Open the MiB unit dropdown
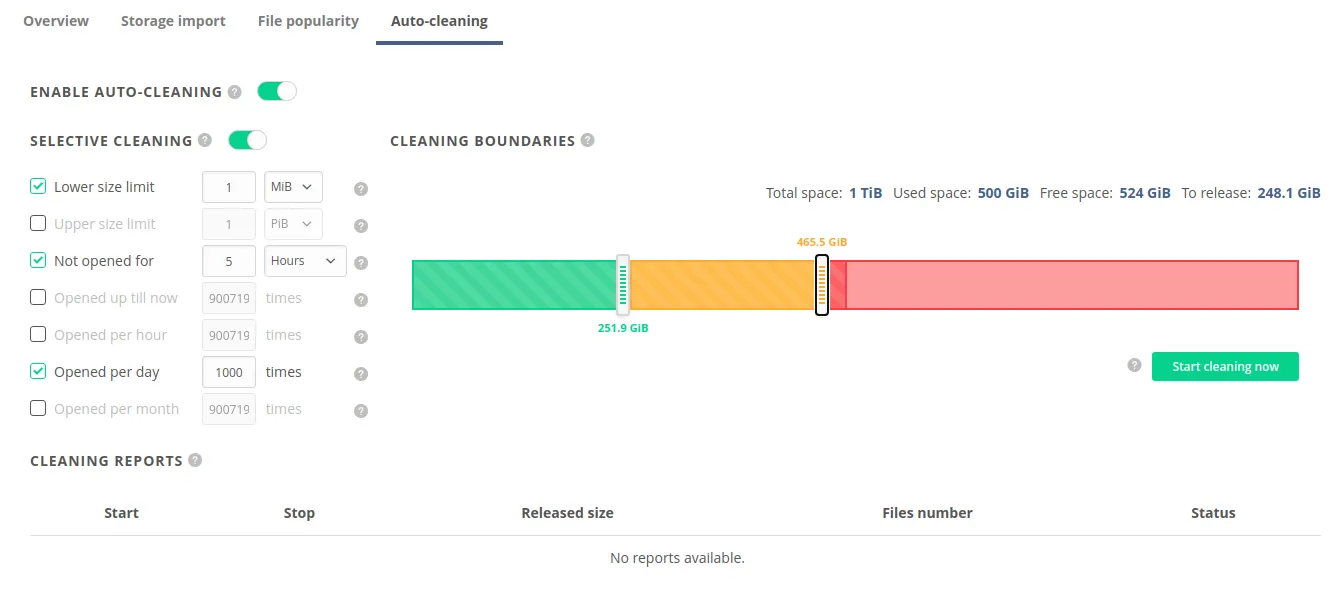This screenshot has width=1339, height=593. (292, 187)
